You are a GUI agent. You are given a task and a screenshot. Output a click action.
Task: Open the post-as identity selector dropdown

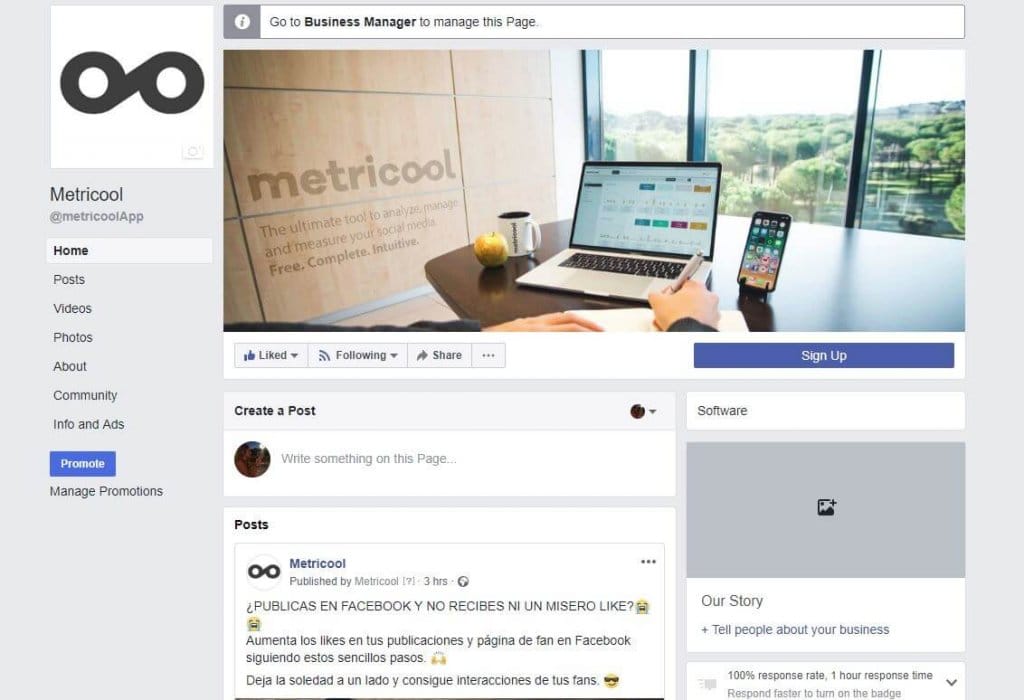(x=643, y=411)
